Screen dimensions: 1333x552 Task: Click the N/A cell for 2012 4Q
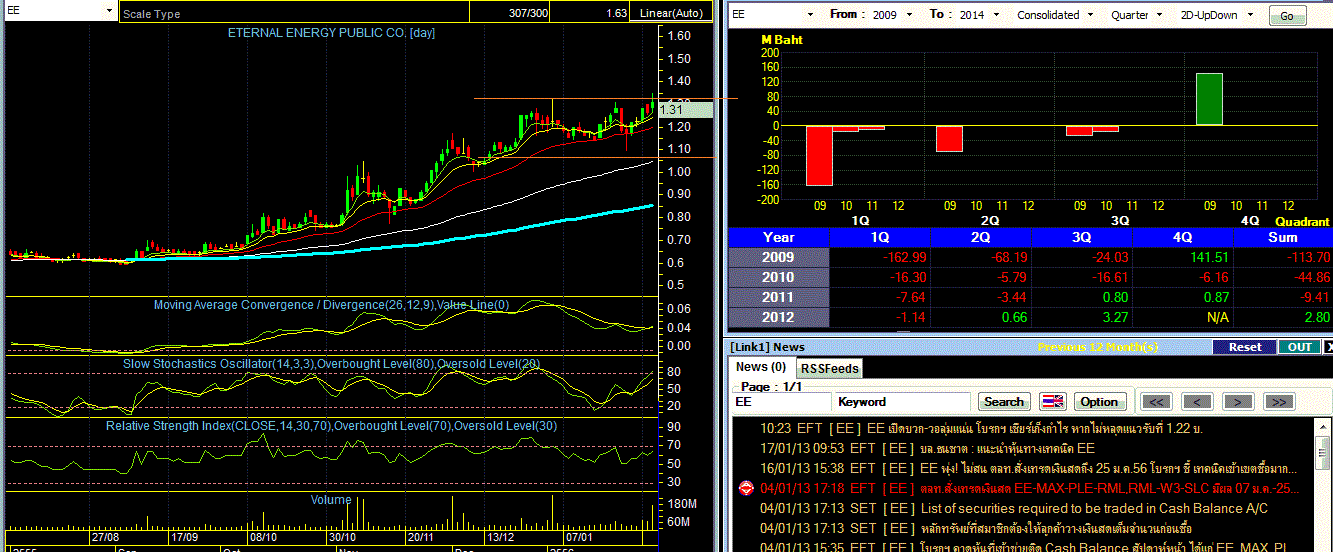[x=1183, y=317]
